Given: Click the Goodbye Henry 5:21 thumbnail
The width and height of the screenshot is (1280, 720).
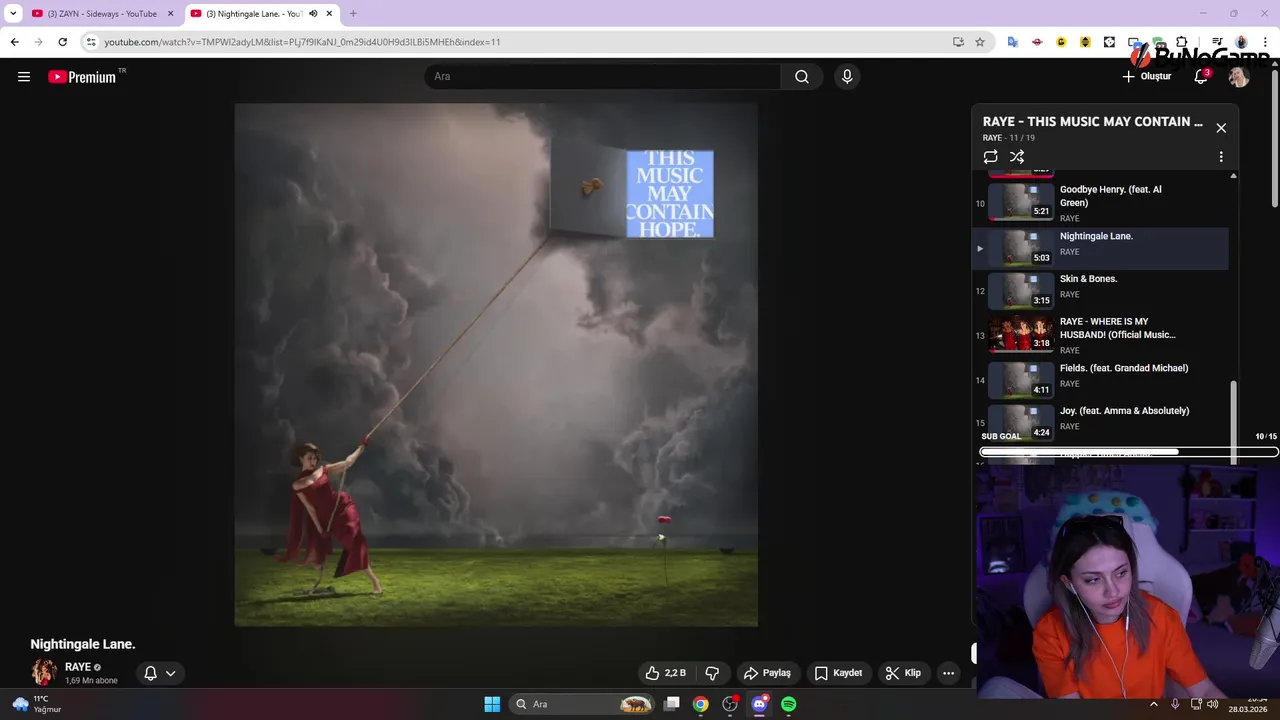Looking at the screenshot, I should click(x=1021, y=202).
